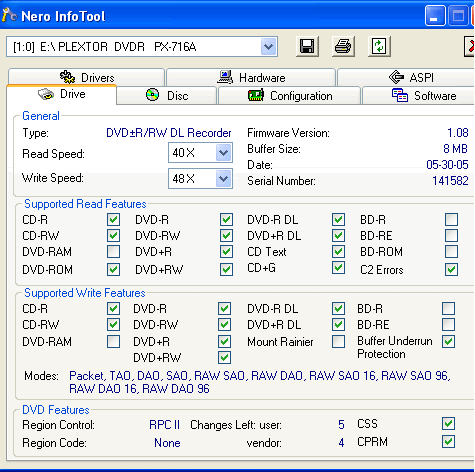Toggle the Buffer Underrun Protection checkbox
The height and width of the screenshot is (472, 475).
(x=448, y=341)
